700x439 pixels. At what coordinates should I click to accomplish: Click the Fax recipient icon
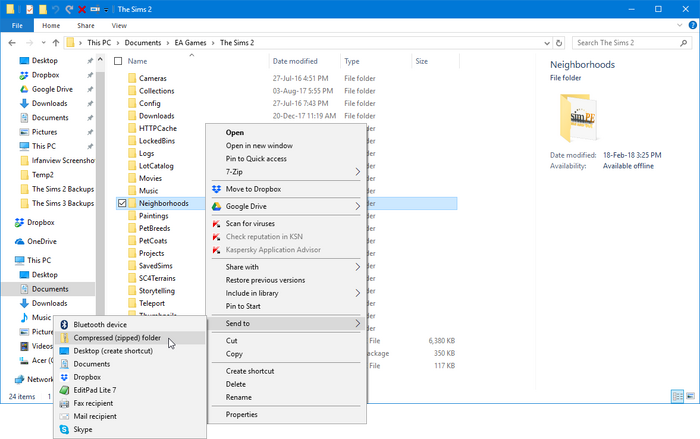[64, 403]
